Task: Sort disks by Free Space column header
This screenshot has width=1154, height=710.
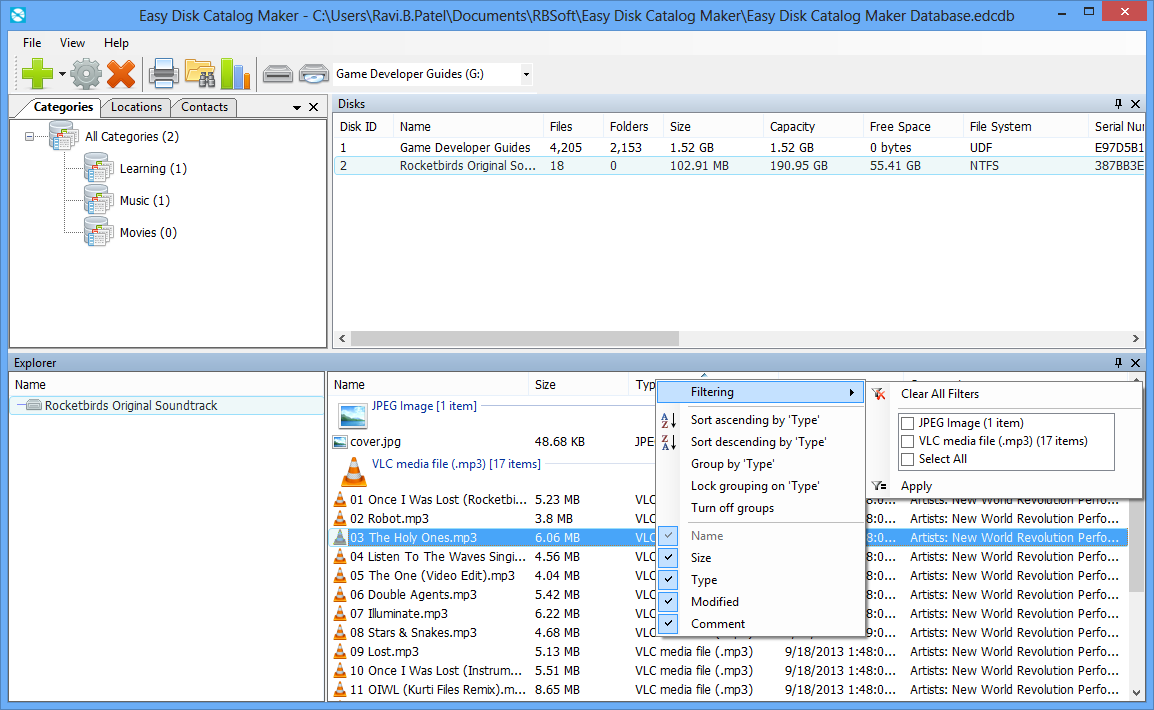Action: pyautogui.click(x=913, y=127)
